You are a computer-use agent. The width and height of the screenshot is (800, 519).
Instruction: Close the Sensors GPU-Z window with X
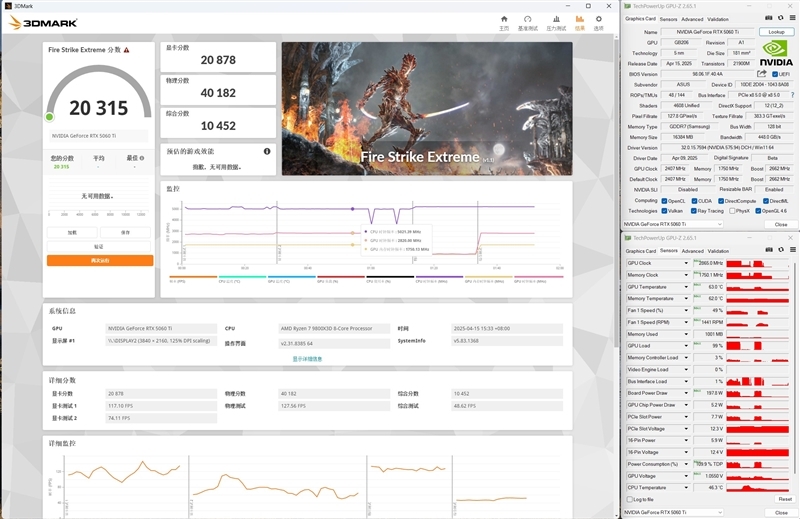click(x=791, y=238)
